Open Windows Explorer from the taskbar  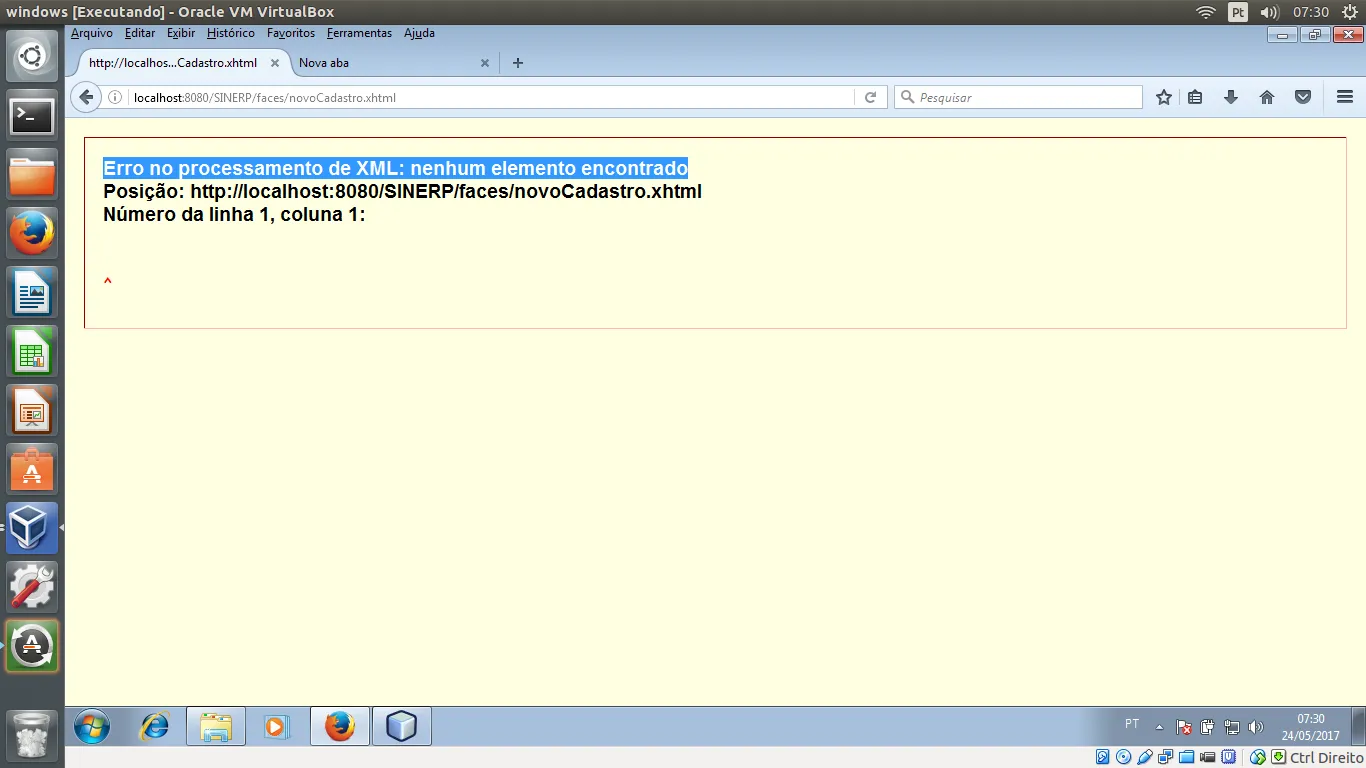216,726
